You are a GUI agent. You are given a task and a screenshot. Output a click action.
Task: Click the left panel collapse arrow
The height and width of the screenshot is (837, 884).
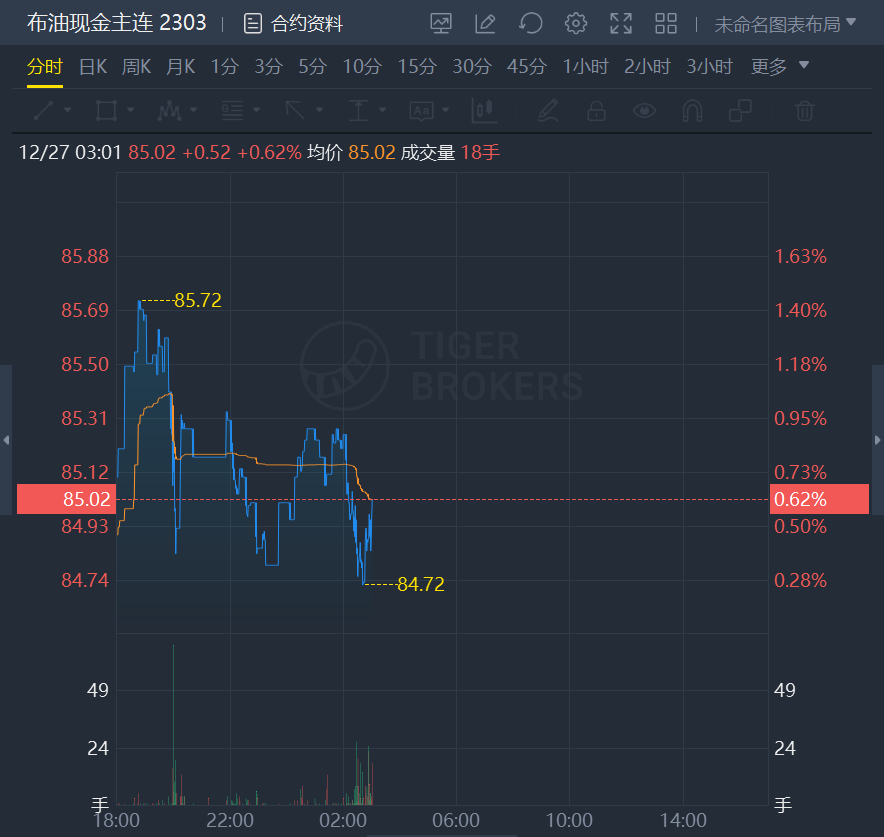[6, 440]
